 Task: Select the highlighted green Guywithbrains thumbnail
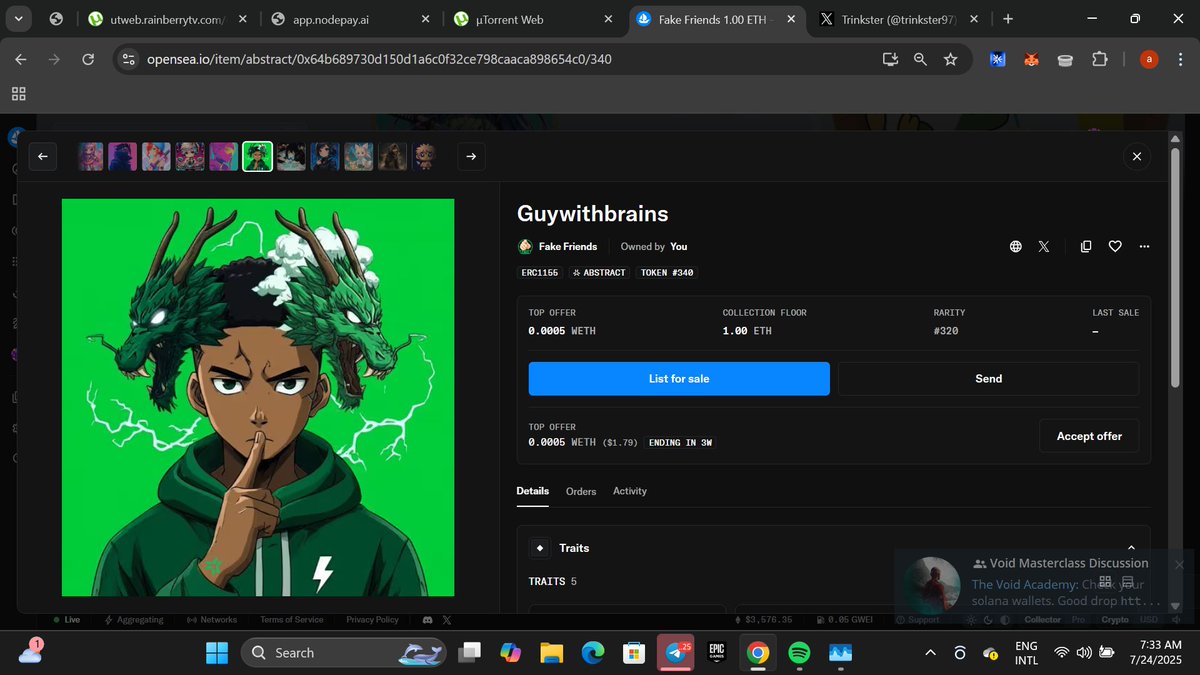pyautogui.click(x=258, y=156)
